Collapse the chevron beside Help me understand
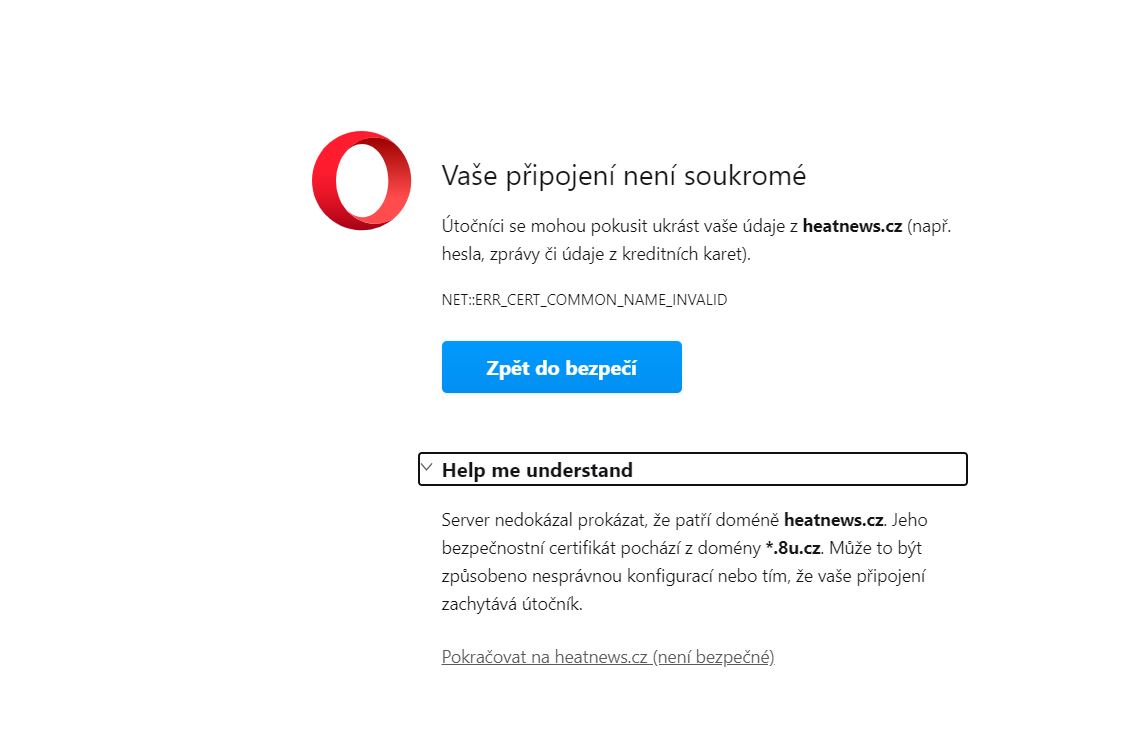The image size is (1135, 741). pyautogui.click(x=426, y=467)
